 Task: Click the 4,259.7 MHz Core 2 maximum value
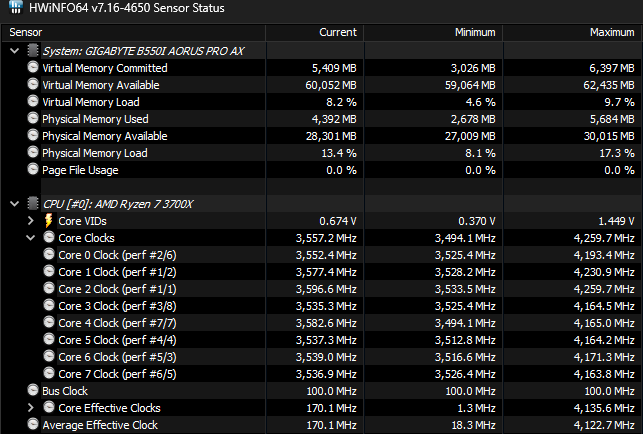(604, 289)
